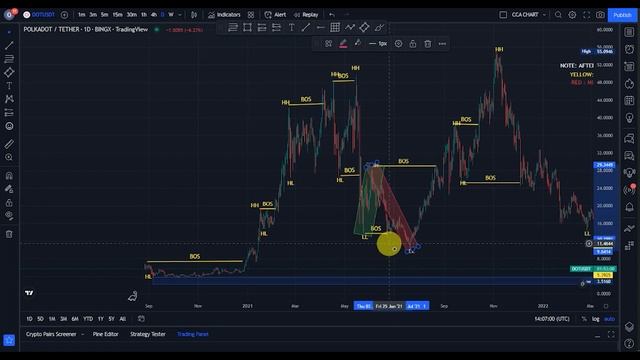Open drawing settings in floating toolbar
Viewport: 640px width, 360px height.
pyautogui.click(x=398, y=44)
